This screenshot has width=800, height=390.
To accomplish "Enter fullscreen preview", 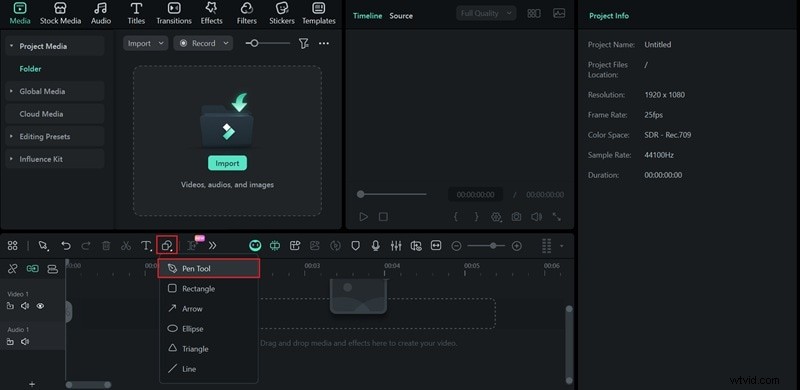I will click(x=557, y=217).
